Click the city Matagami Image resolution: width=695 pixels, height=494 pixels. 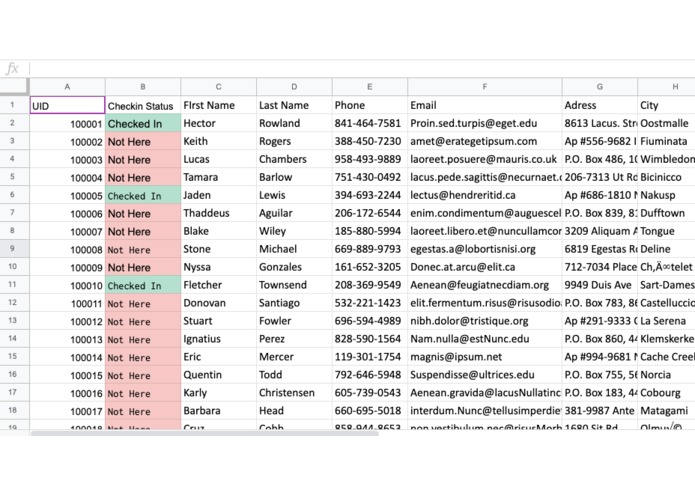tap(664, 411)
